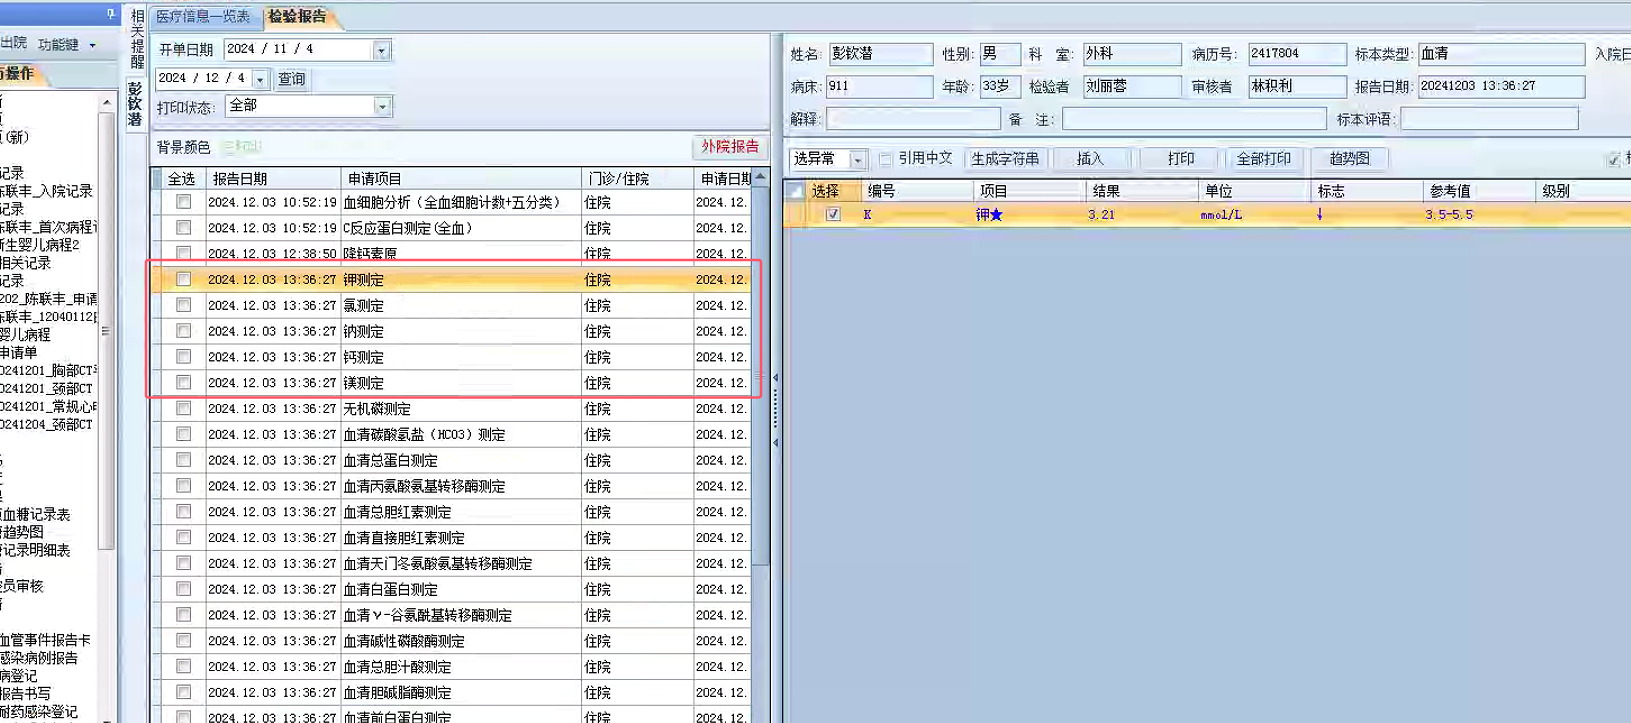Switch to the 医疗信息一览表 tab

tap(203, 16)
